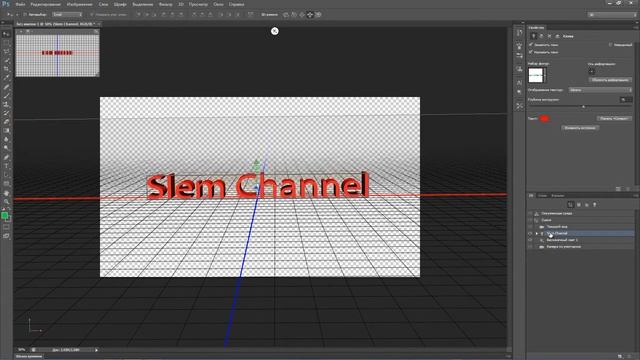The height and width of the screenshot is (360, 640).
Task: Open the 3D menu in menu bar
Action: tap(181, 4)
